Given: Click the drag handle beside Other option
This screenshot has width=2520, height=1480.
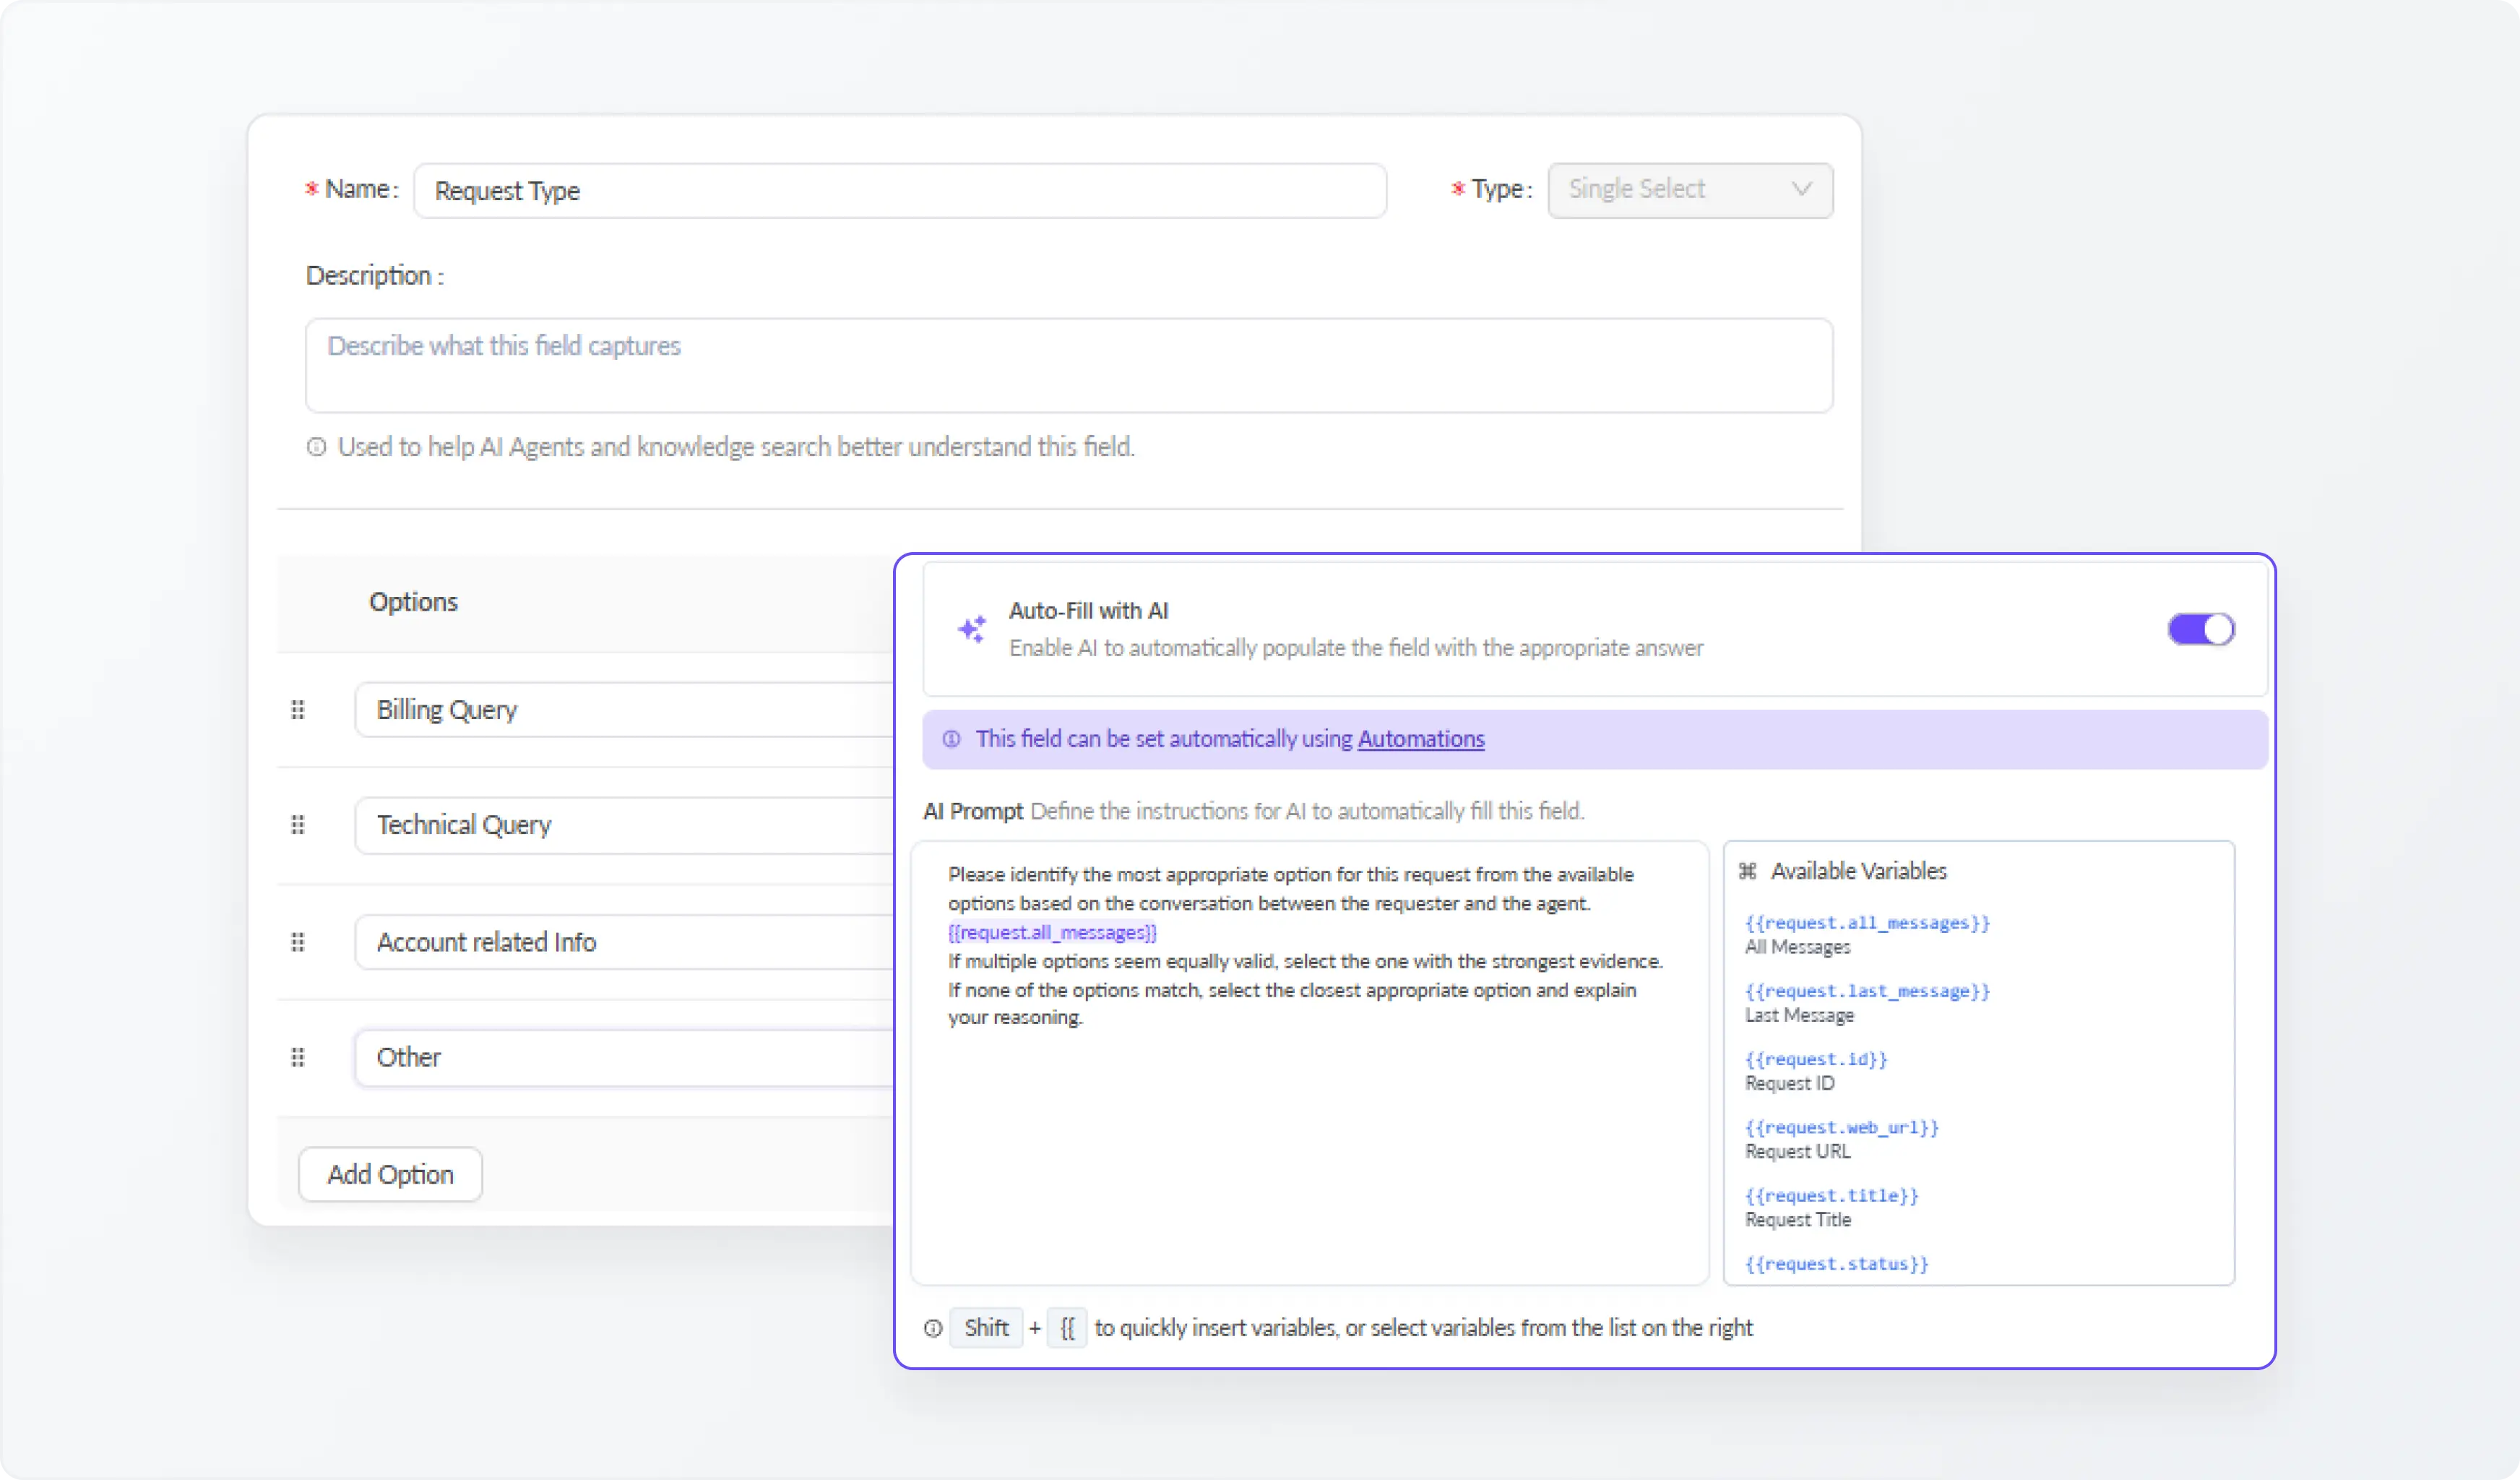Looking at the screenshot, I should coord(298,1057).
